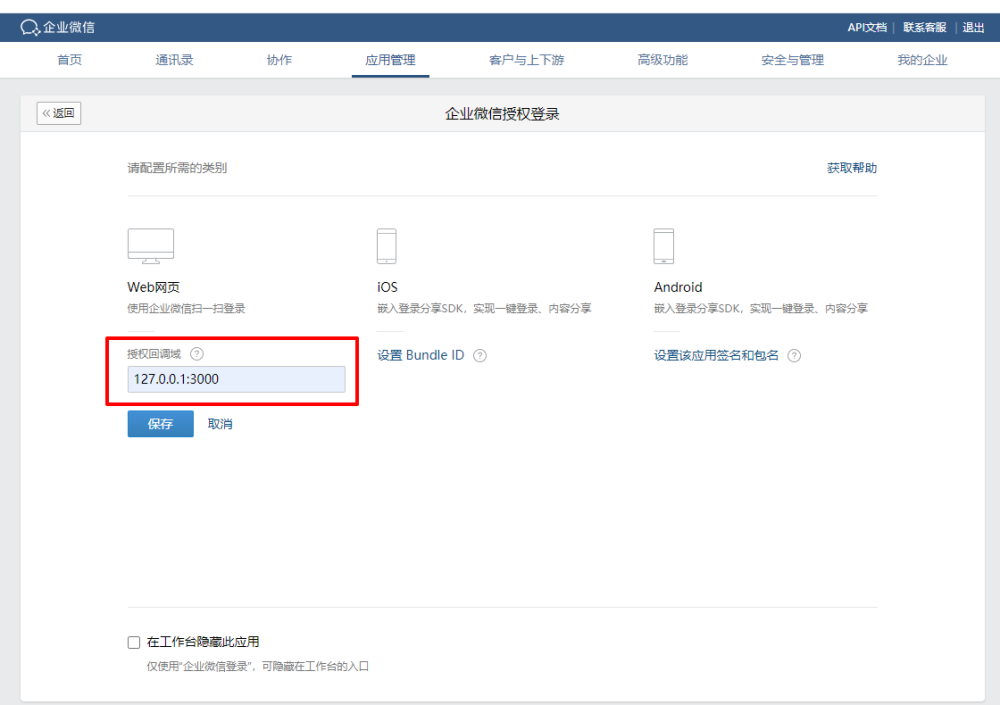
Task: Open API文档 link
Action: pos(867,27)
